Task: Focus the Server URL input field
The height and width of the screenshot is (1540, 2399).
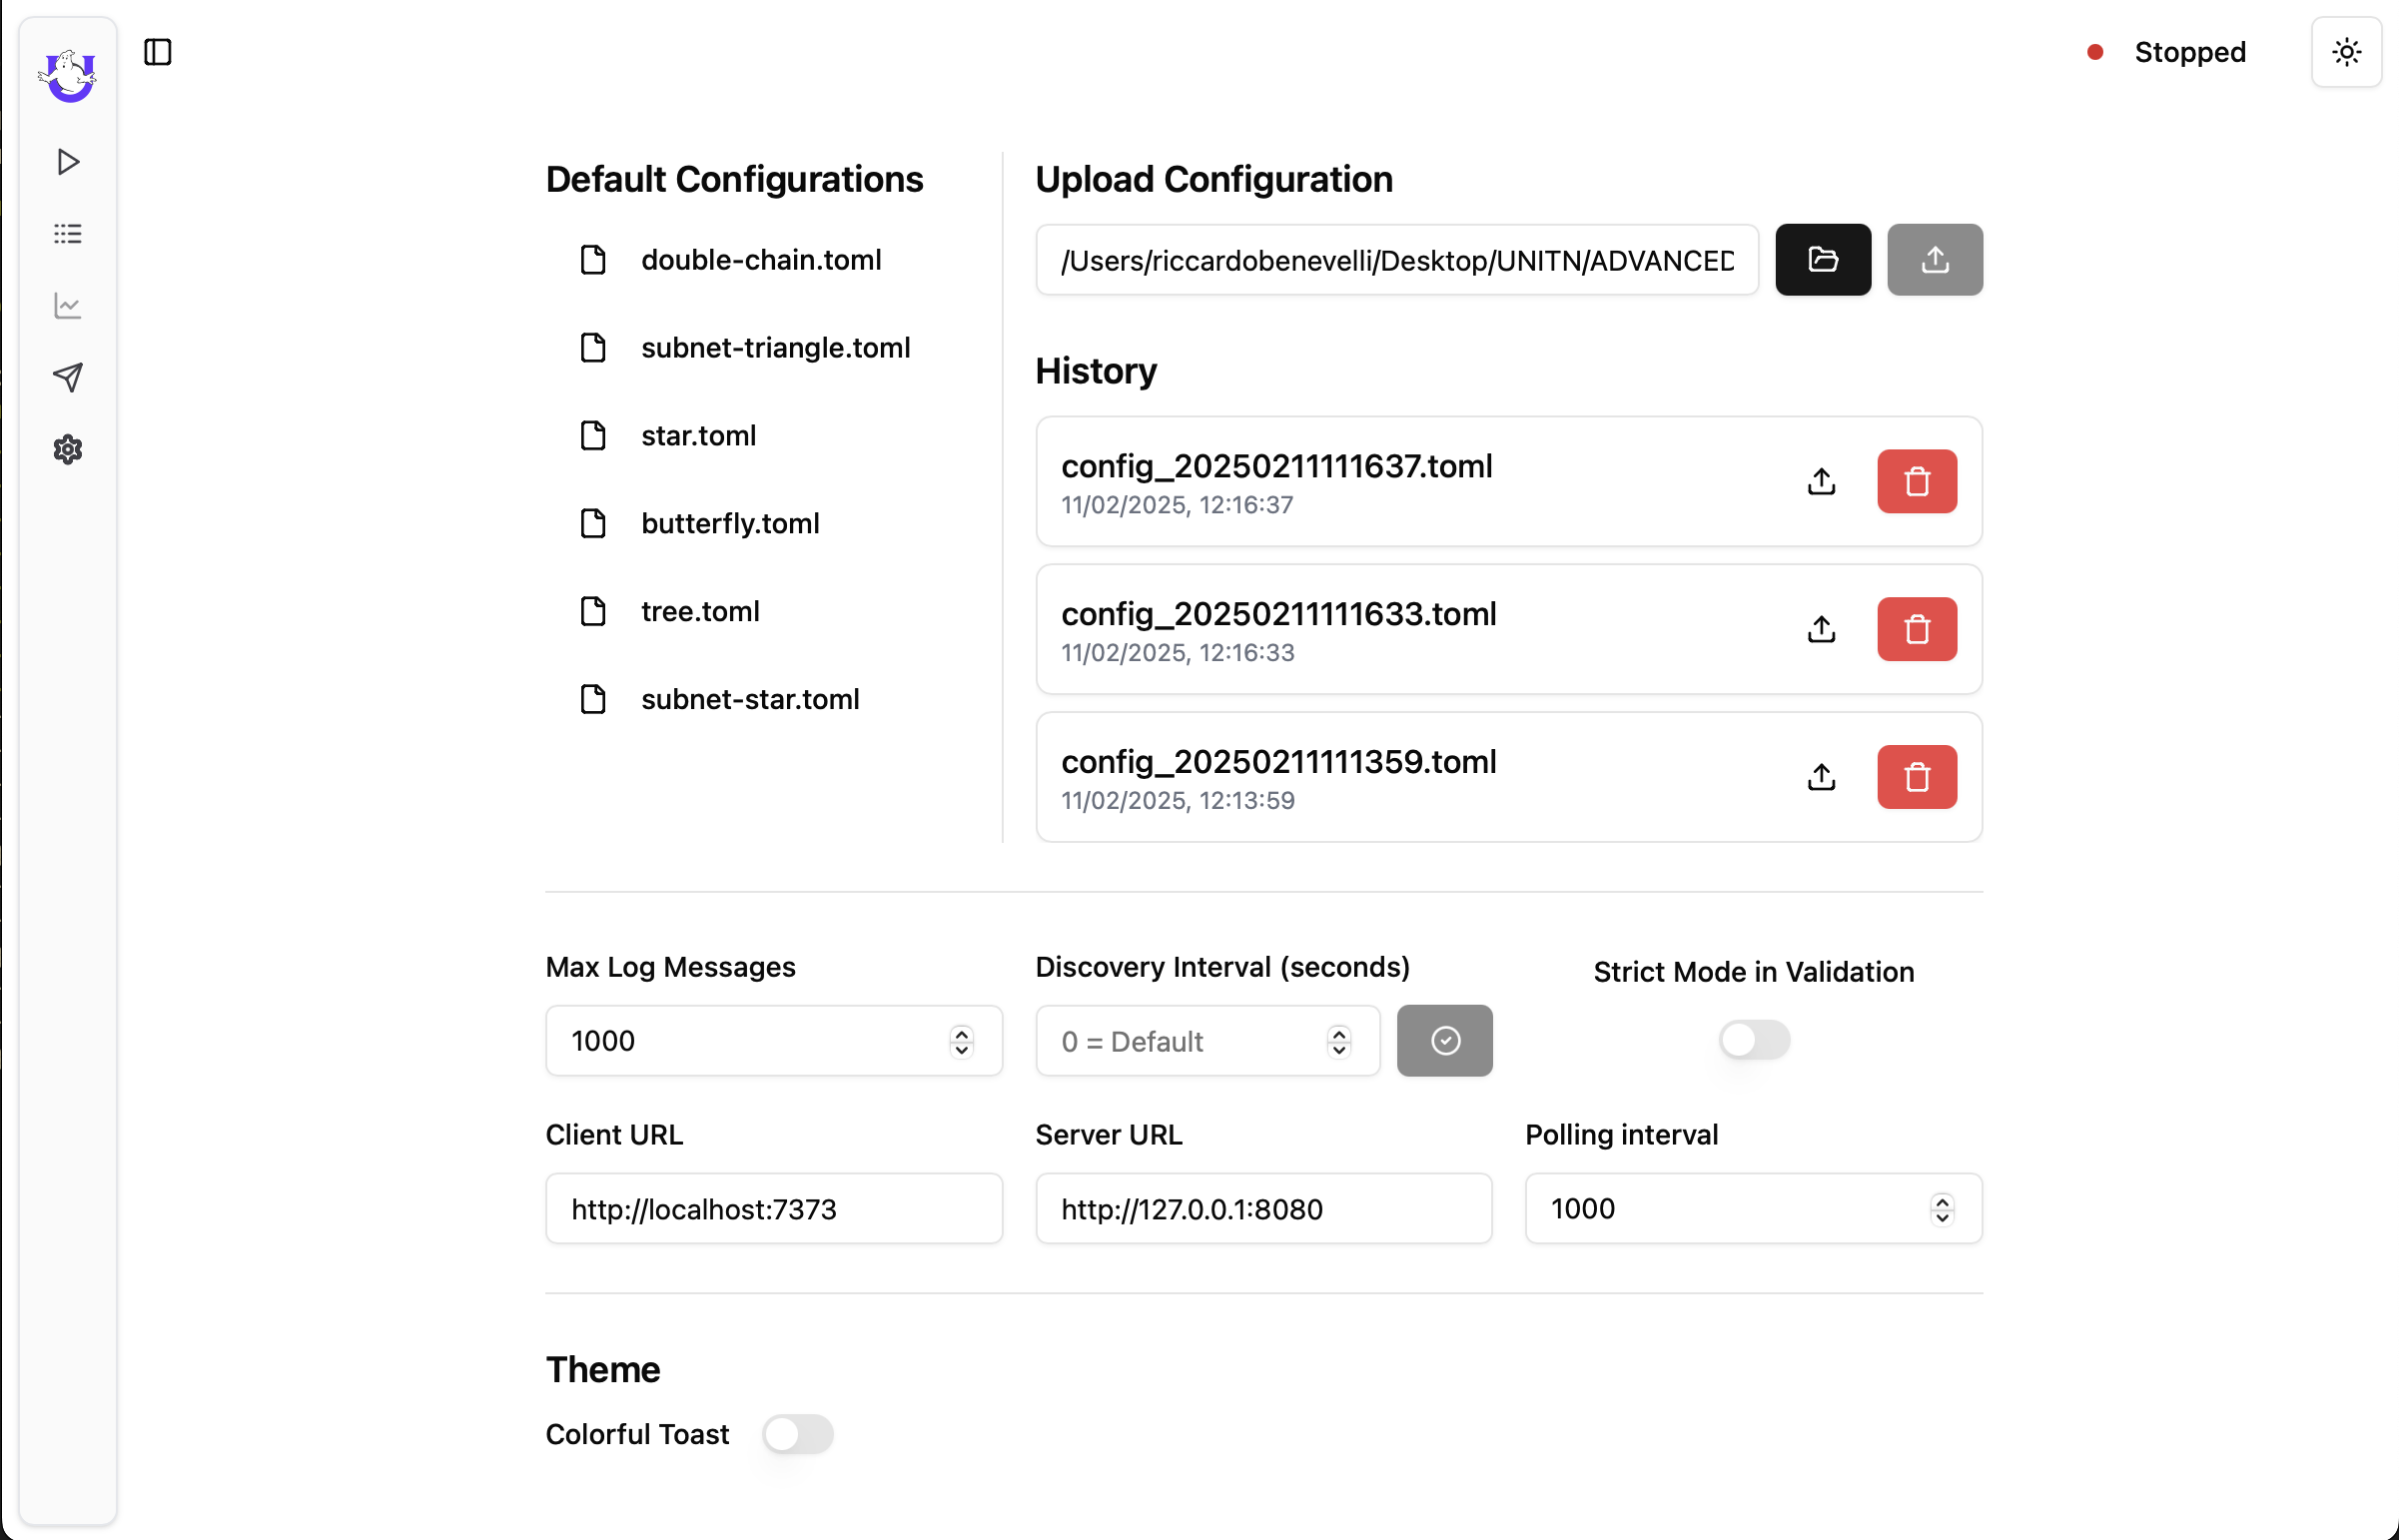Action: coord(1263,1209)
